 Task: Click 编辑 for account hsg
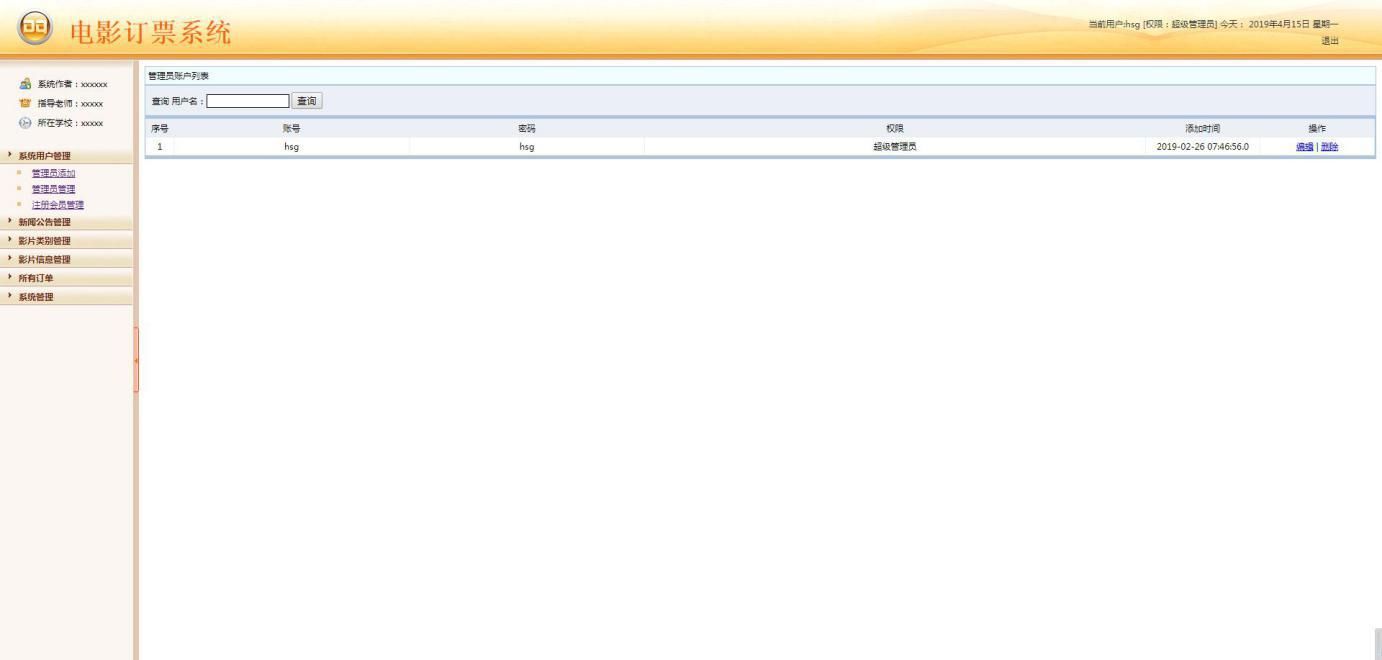tap(1304, 147)
